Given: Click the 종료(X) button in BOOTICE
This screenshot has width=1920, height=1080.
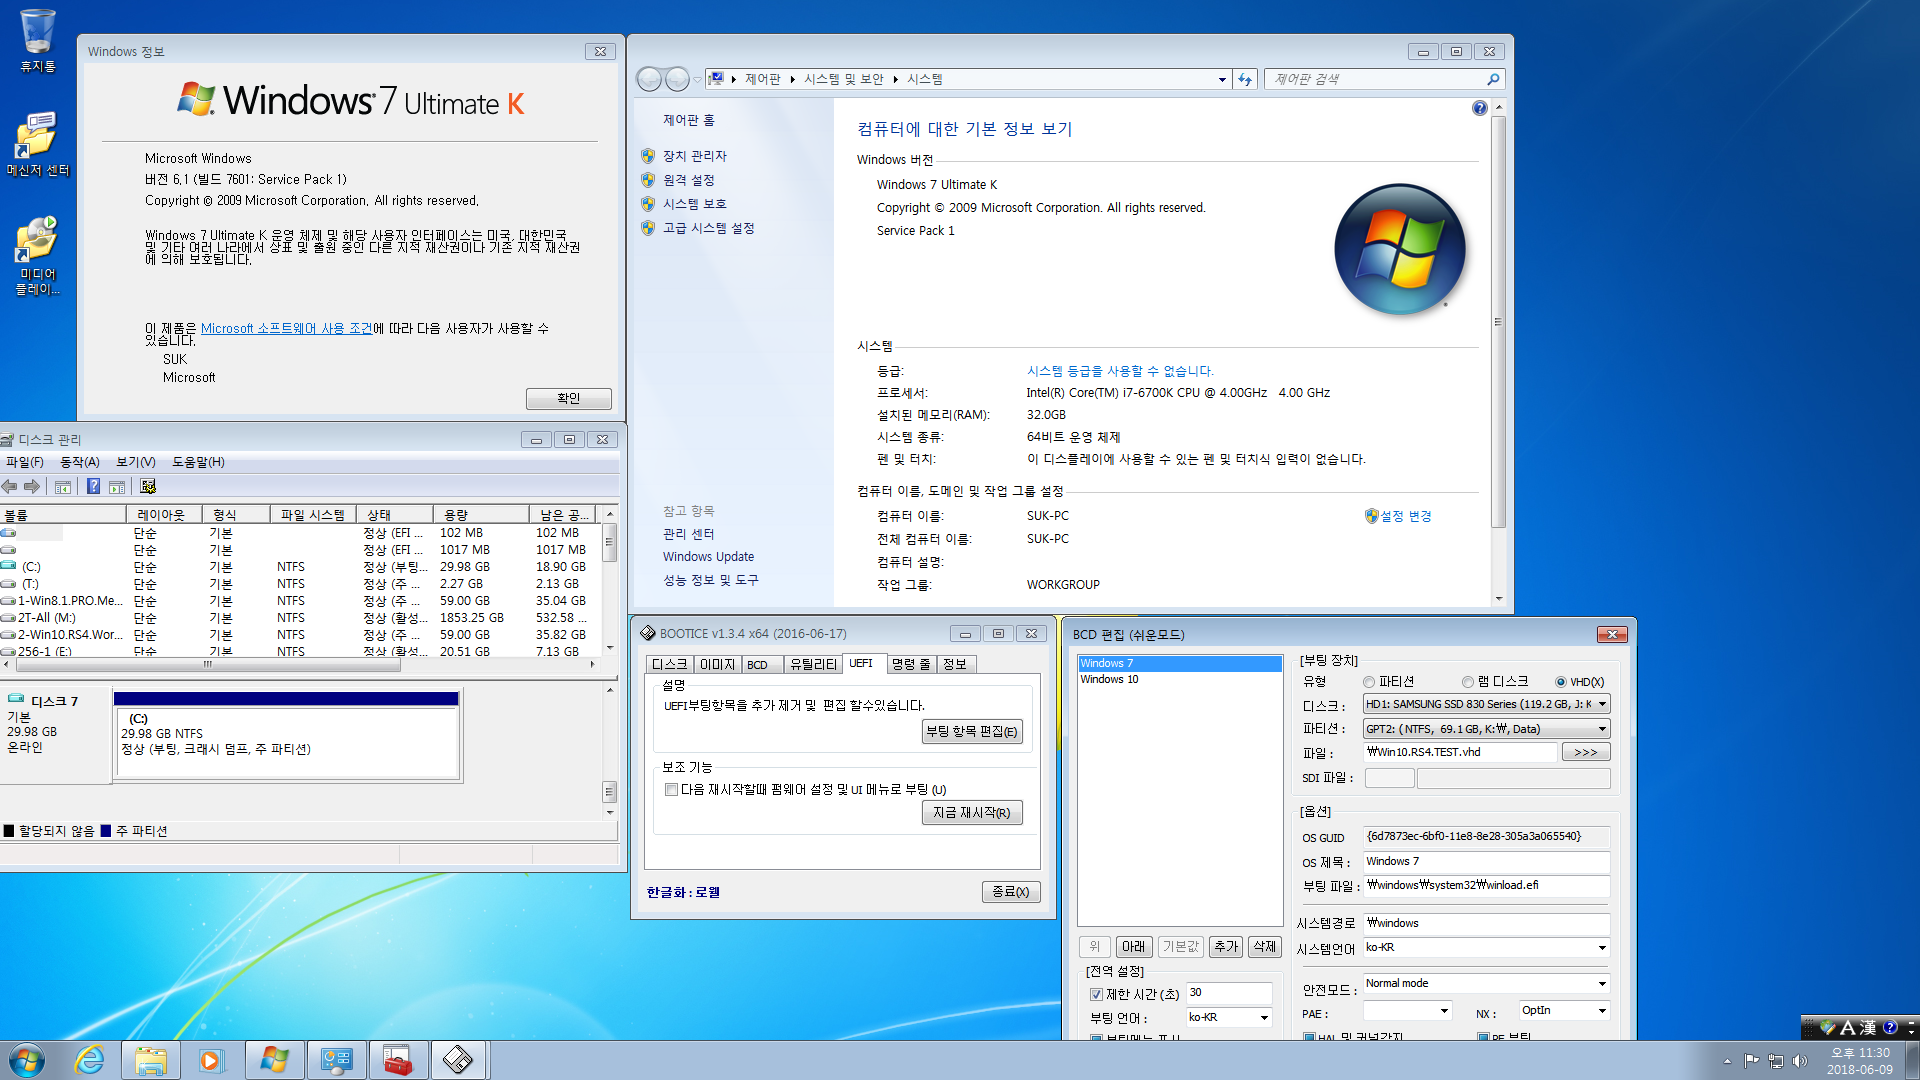Looking at the screenshot, I should [1011, 892].
